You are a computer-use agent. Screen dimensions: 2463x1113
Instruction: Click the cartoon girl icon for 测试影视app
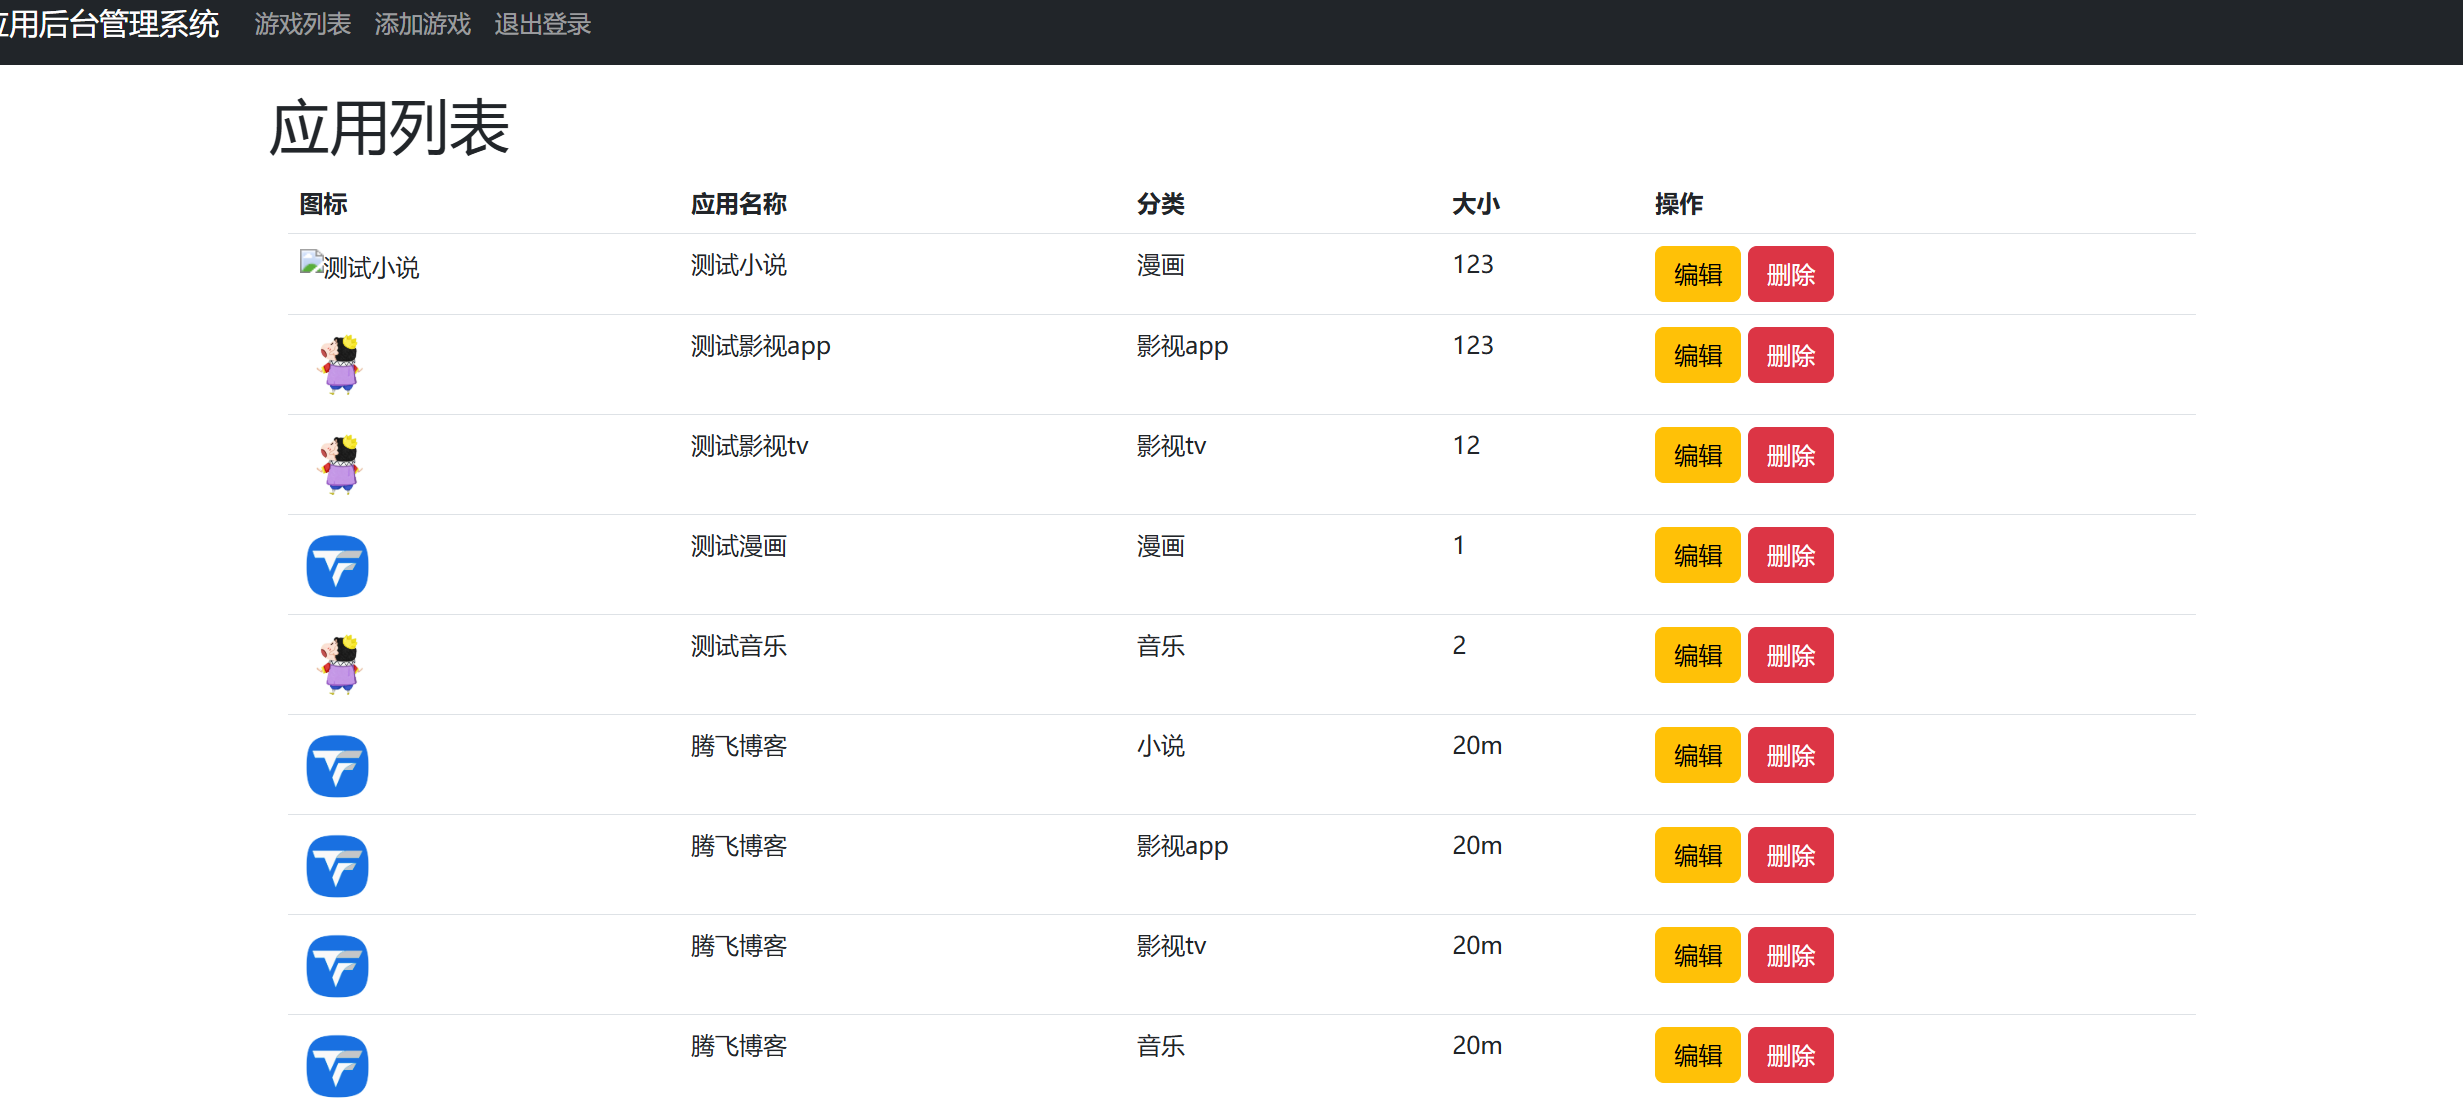pyautogui.click(x=339, y=365)
